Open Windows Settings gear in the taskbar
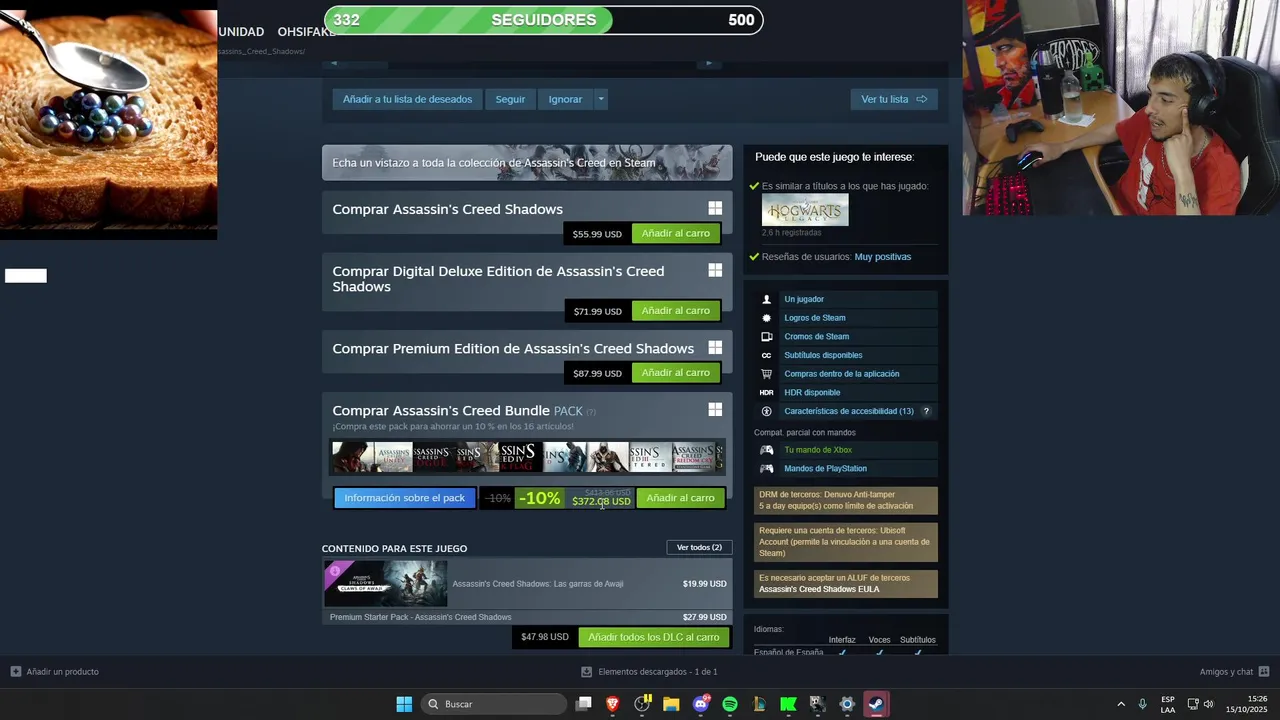1280x720 pixels. pos(847,704)
